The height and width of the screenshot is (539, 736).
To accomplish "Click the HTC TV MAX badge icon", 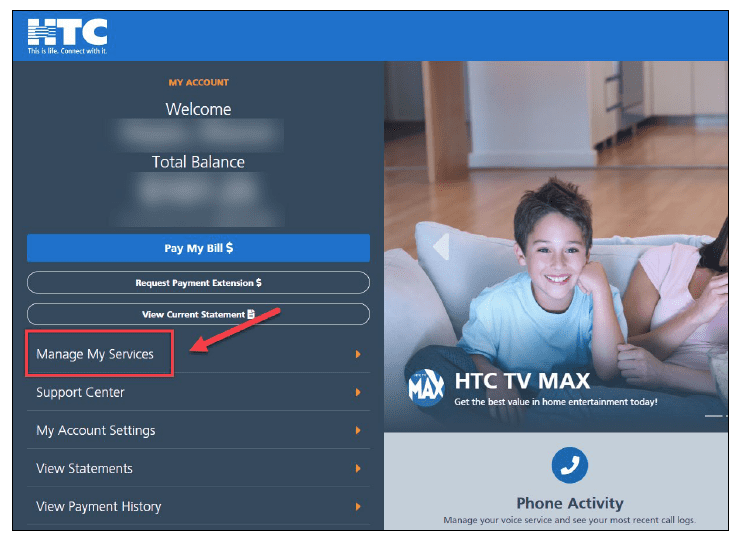I will (426, 388).
